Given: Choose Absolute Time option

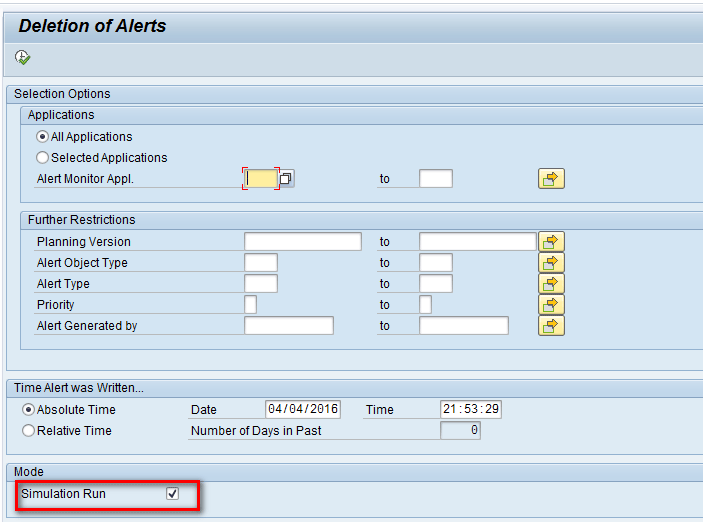Looking at the screenshot, I should click(x=28, y=409).
